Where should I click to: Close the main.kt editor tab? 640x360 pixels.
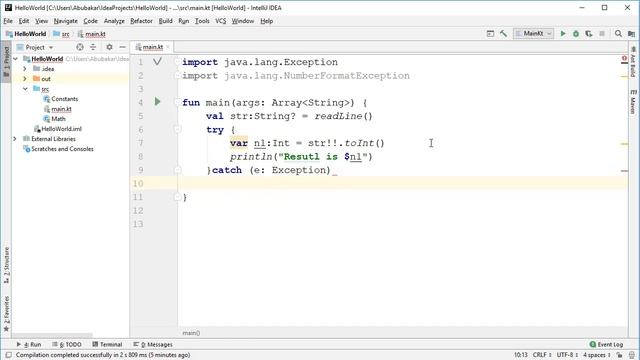[168, 47]
